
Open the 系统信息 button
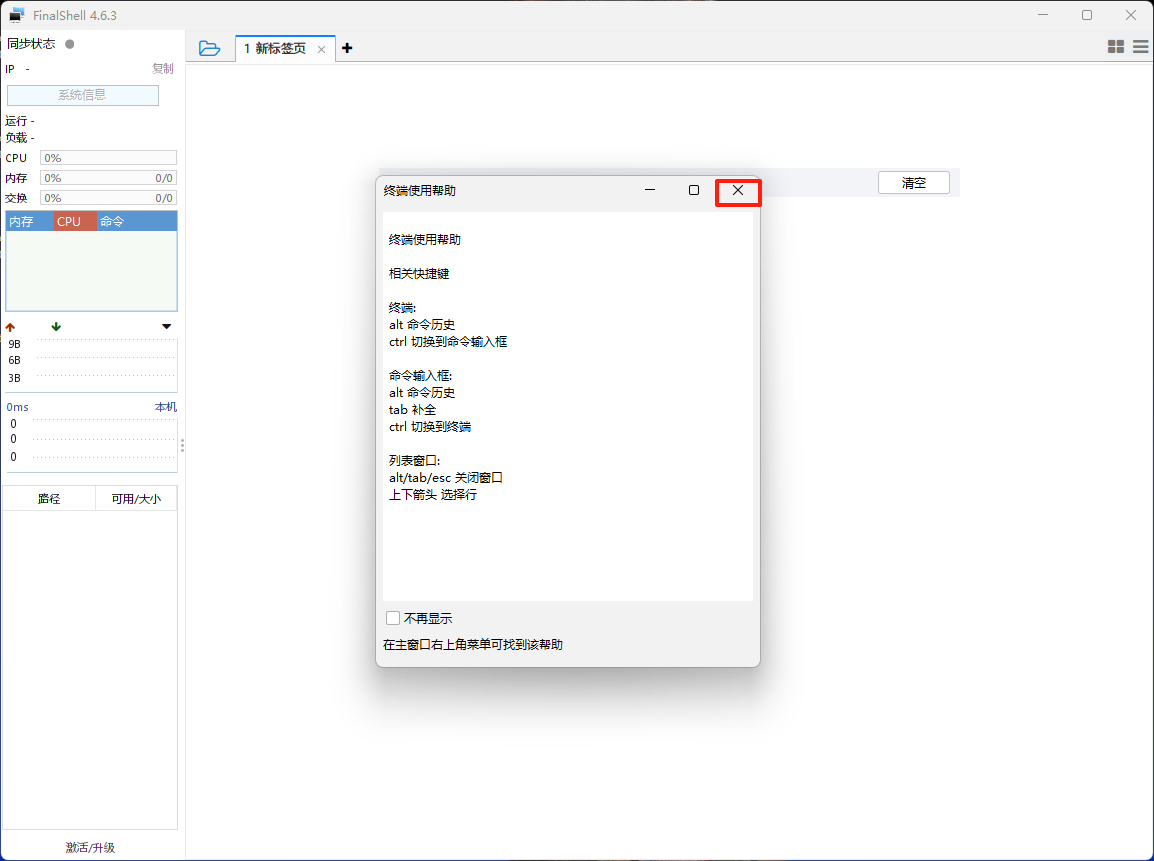(x=82, y=95)
